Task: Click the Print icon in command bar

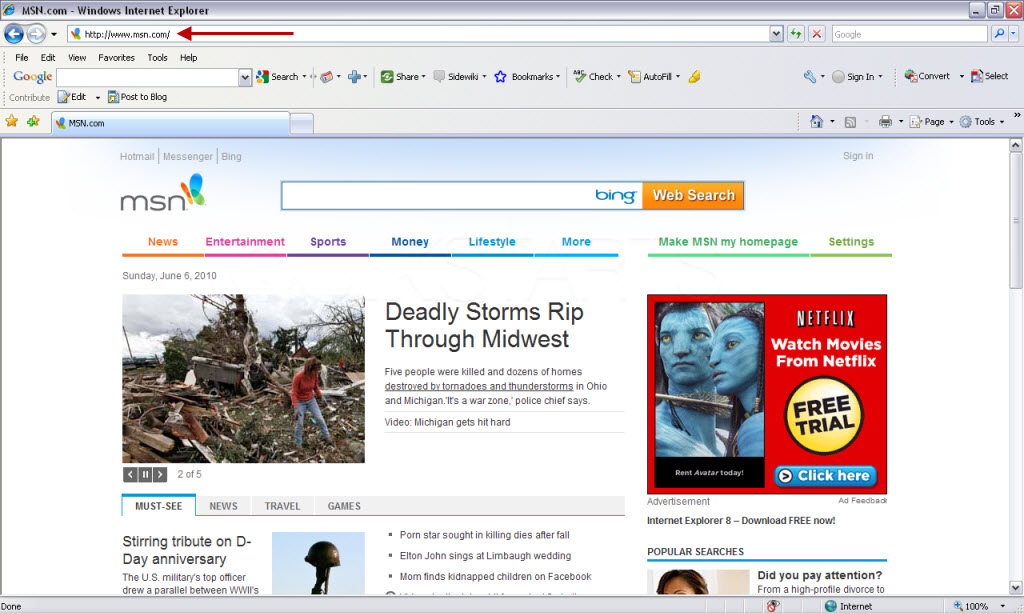Action: [885, 121]
